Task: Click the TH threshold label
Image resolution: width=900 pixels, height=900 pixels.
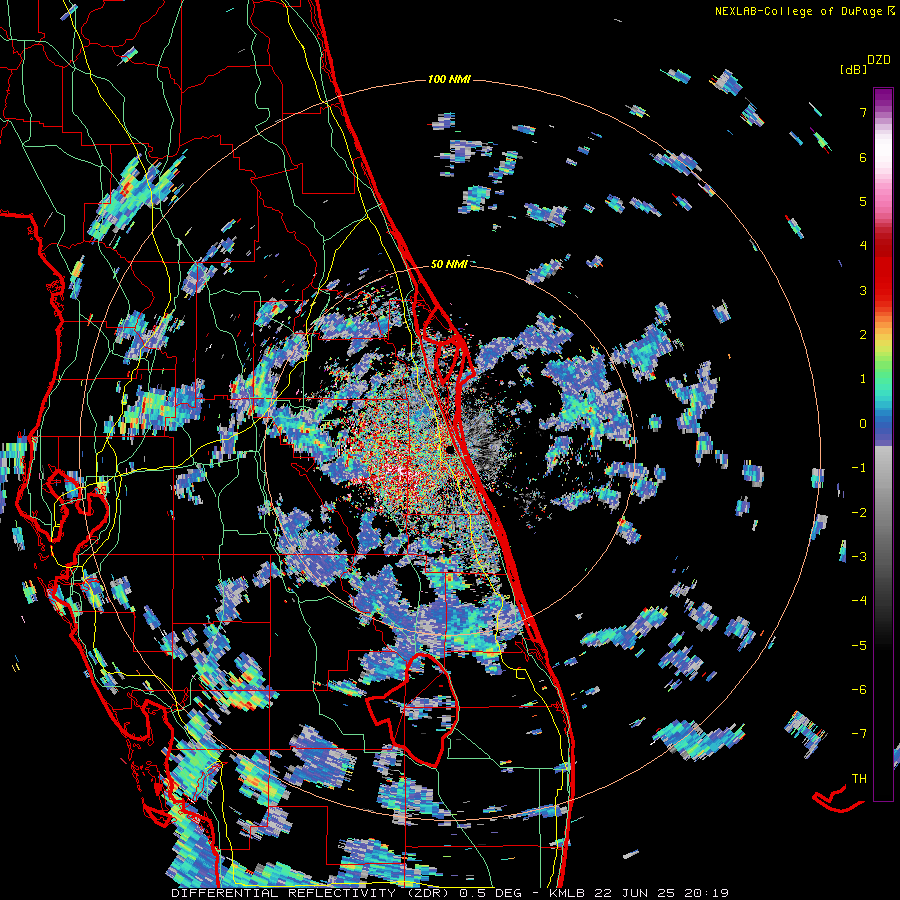Action: point(859,779)
